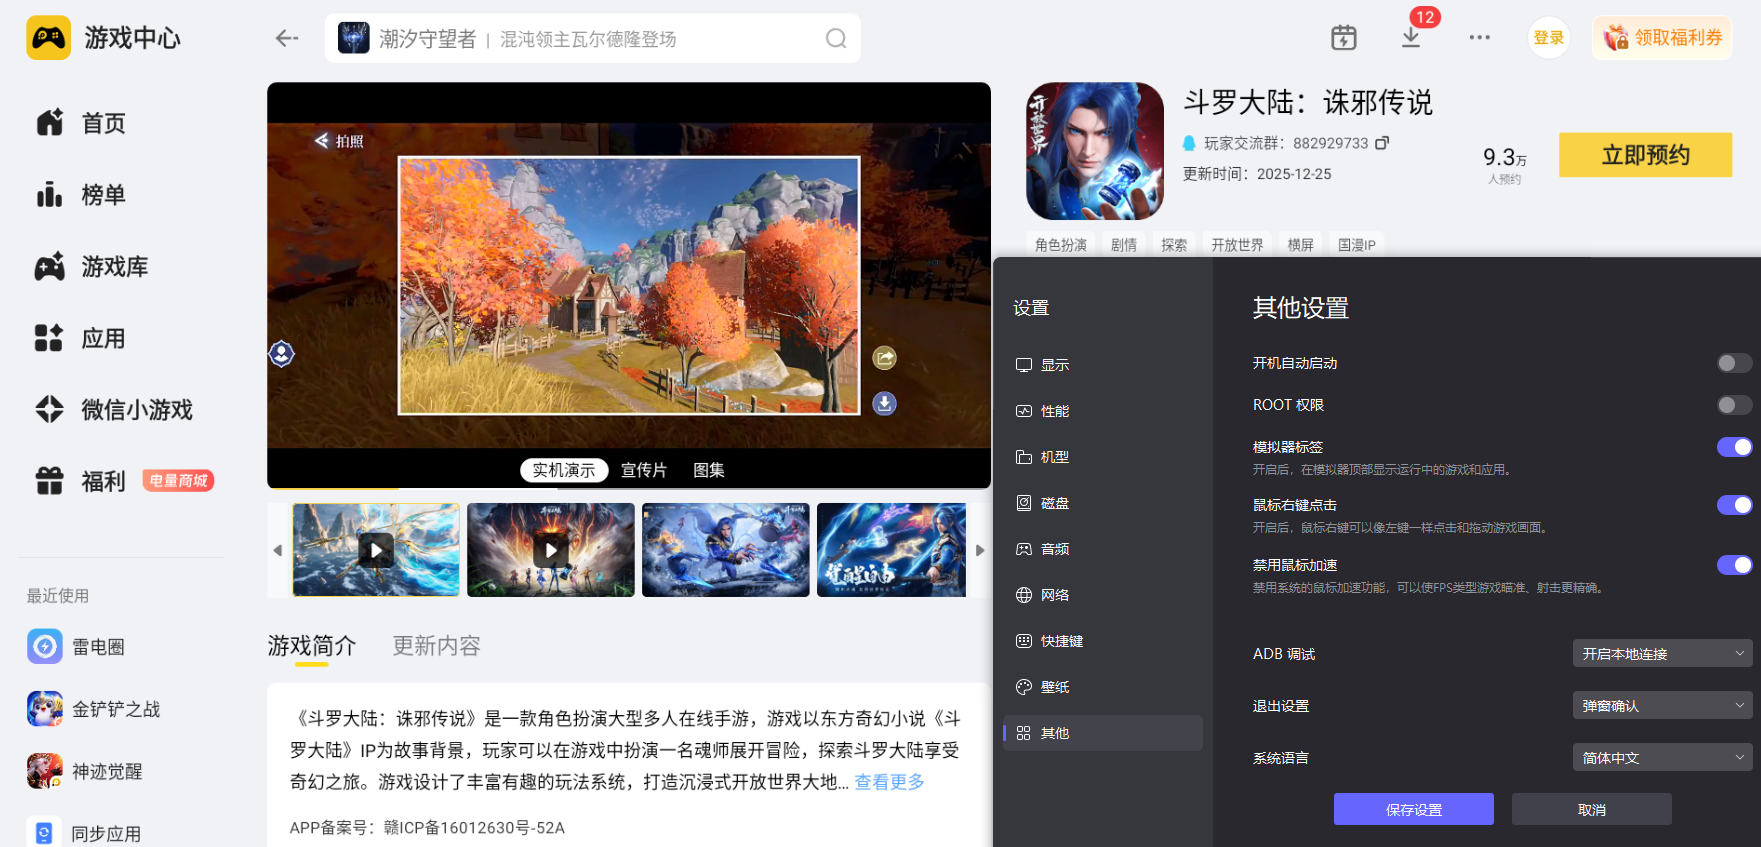Disable 鼠标右键点击 toggle
The width and height of the screenshot is (1761, 847).
coord(1734,505)
